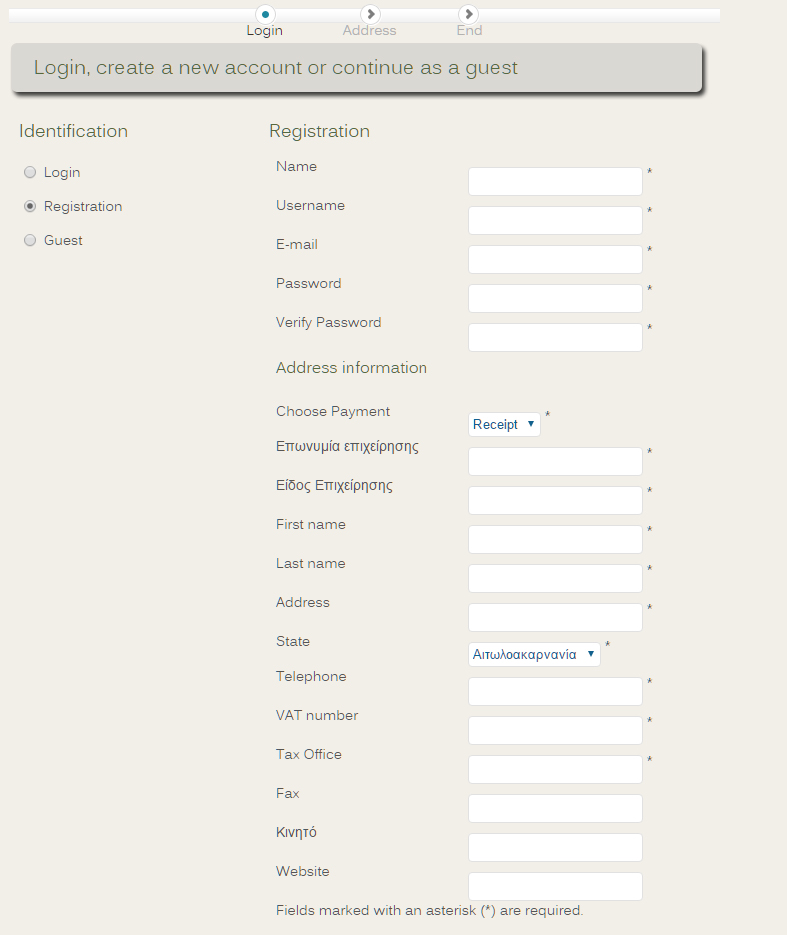This screenshot has height=935, width=787.
Task: Click the End step arrow icon
Action: click(469, 14)
